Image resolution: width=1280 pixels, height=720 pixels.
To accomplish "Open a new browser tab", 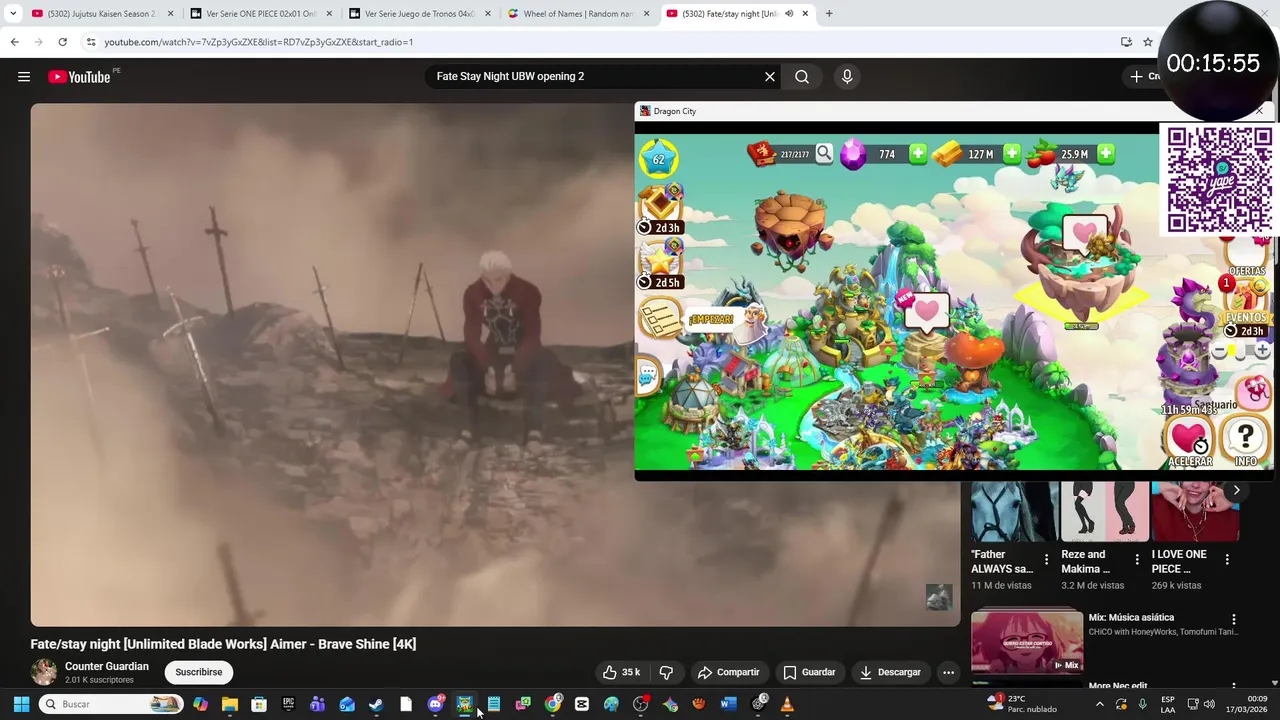I will pos(829,14).
